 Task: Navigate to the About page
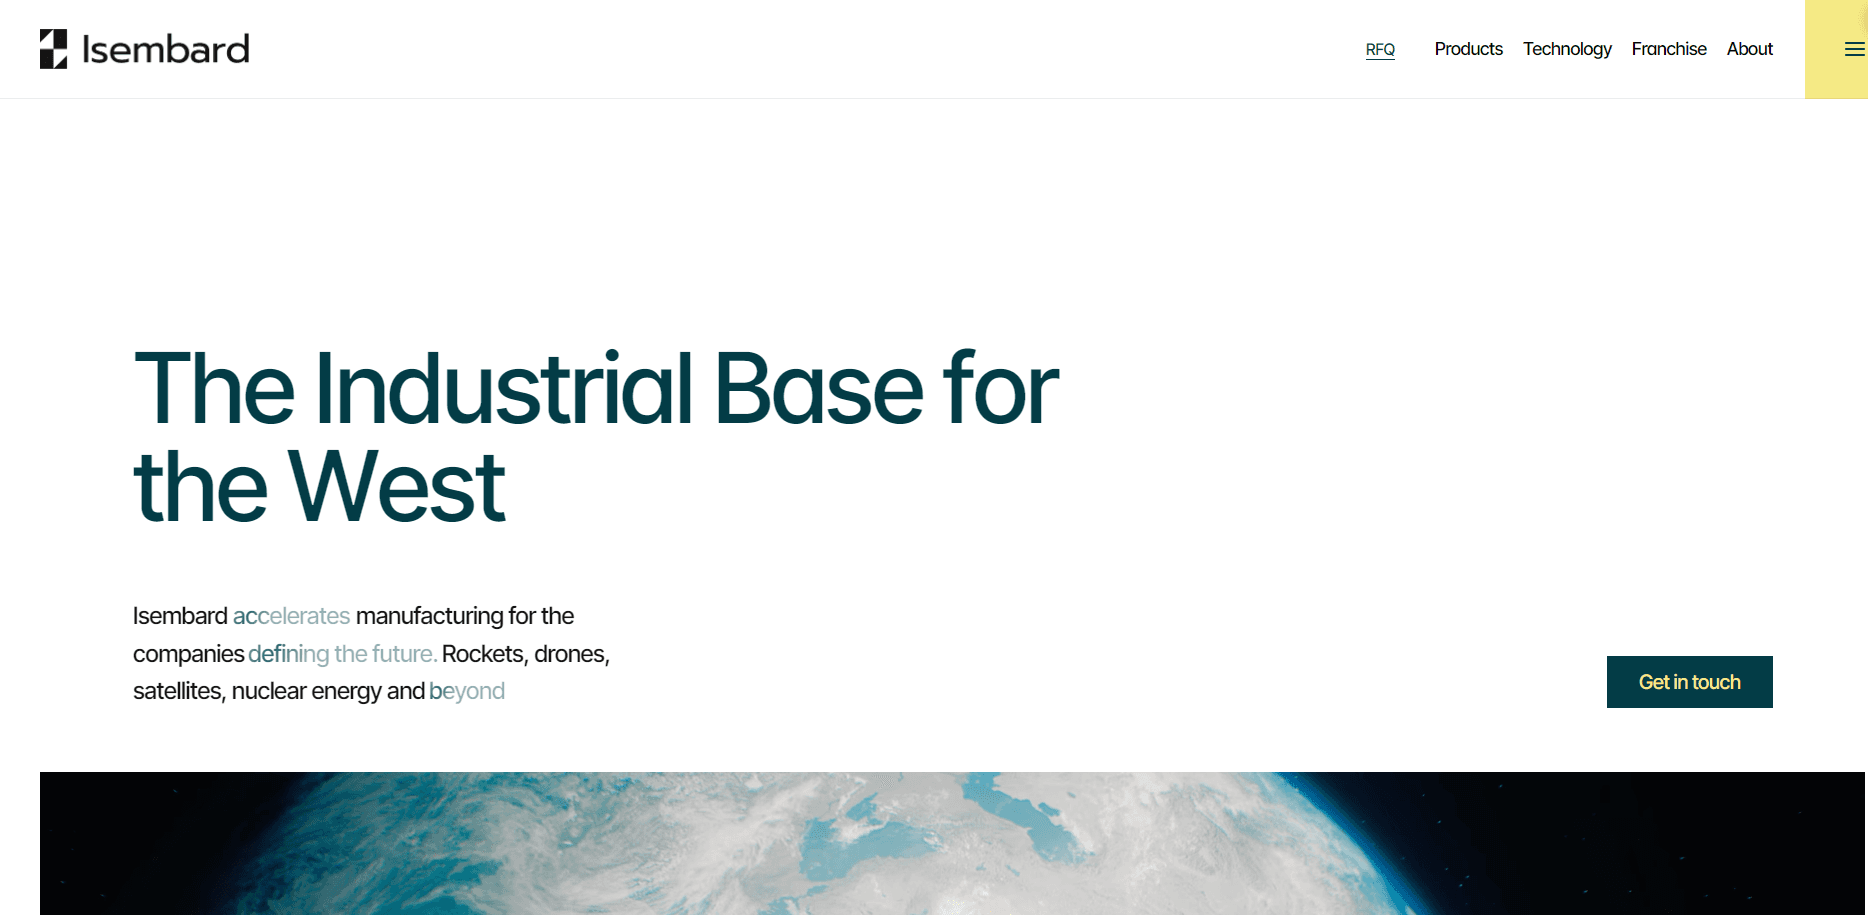pos(1750,49)
